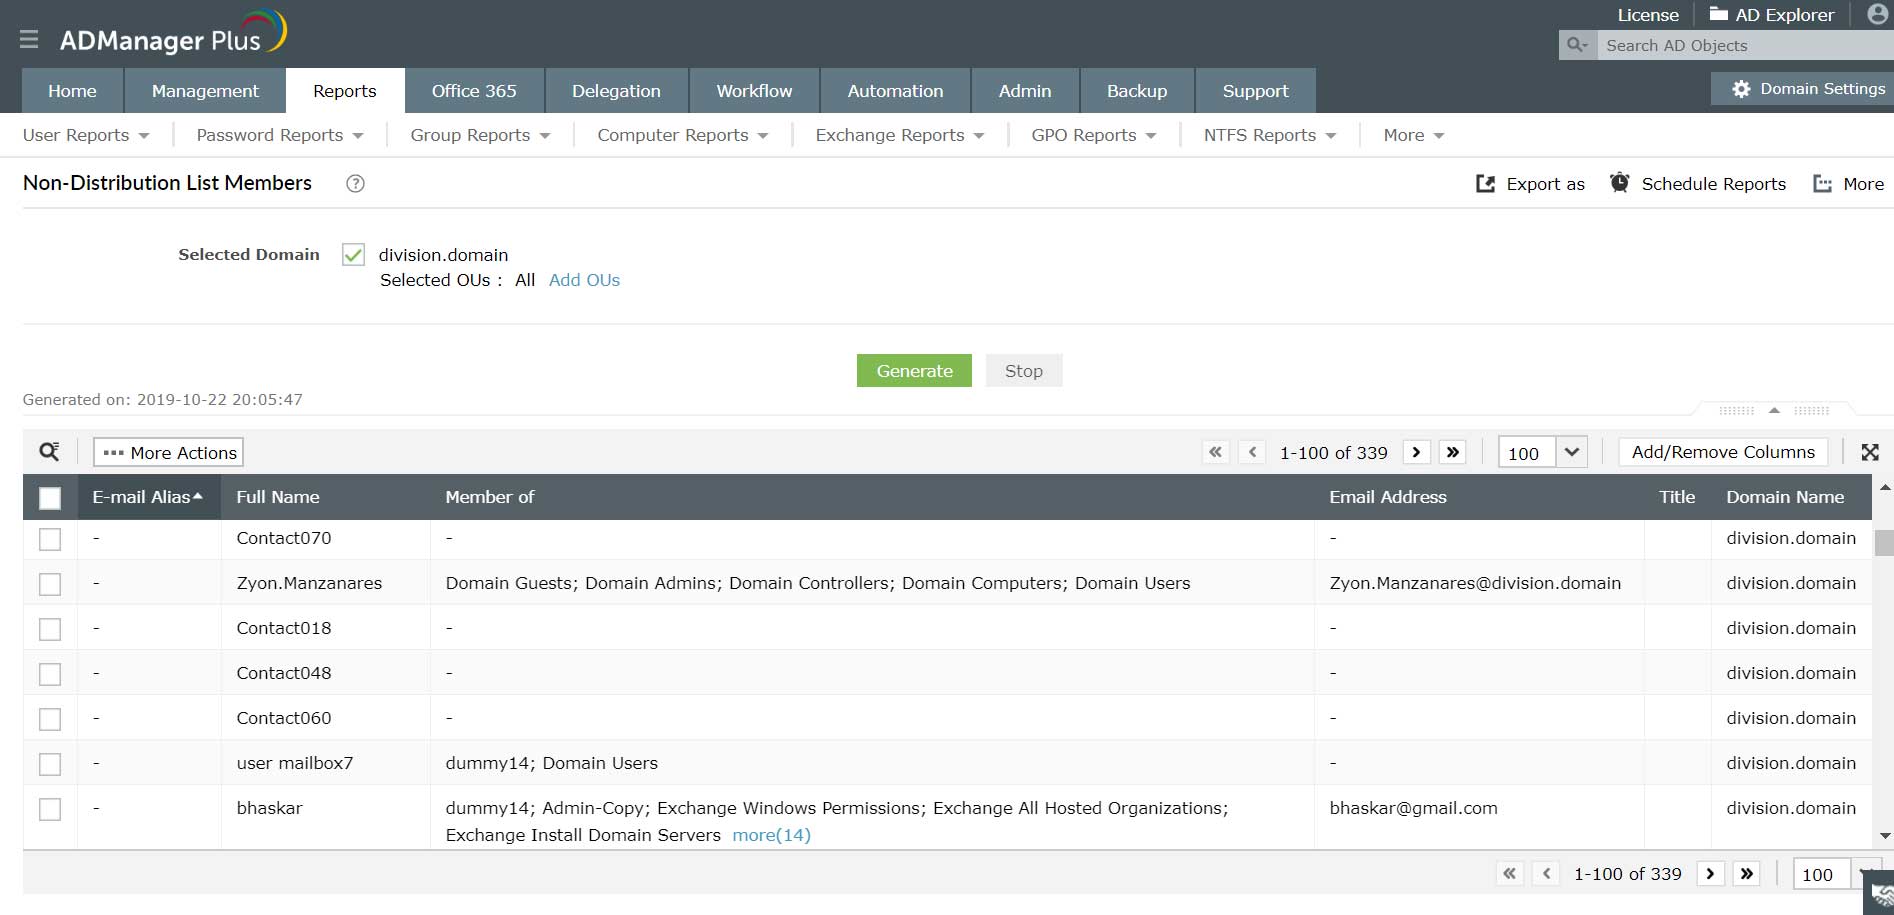Show more(14) groups for bhaskar

771,835
